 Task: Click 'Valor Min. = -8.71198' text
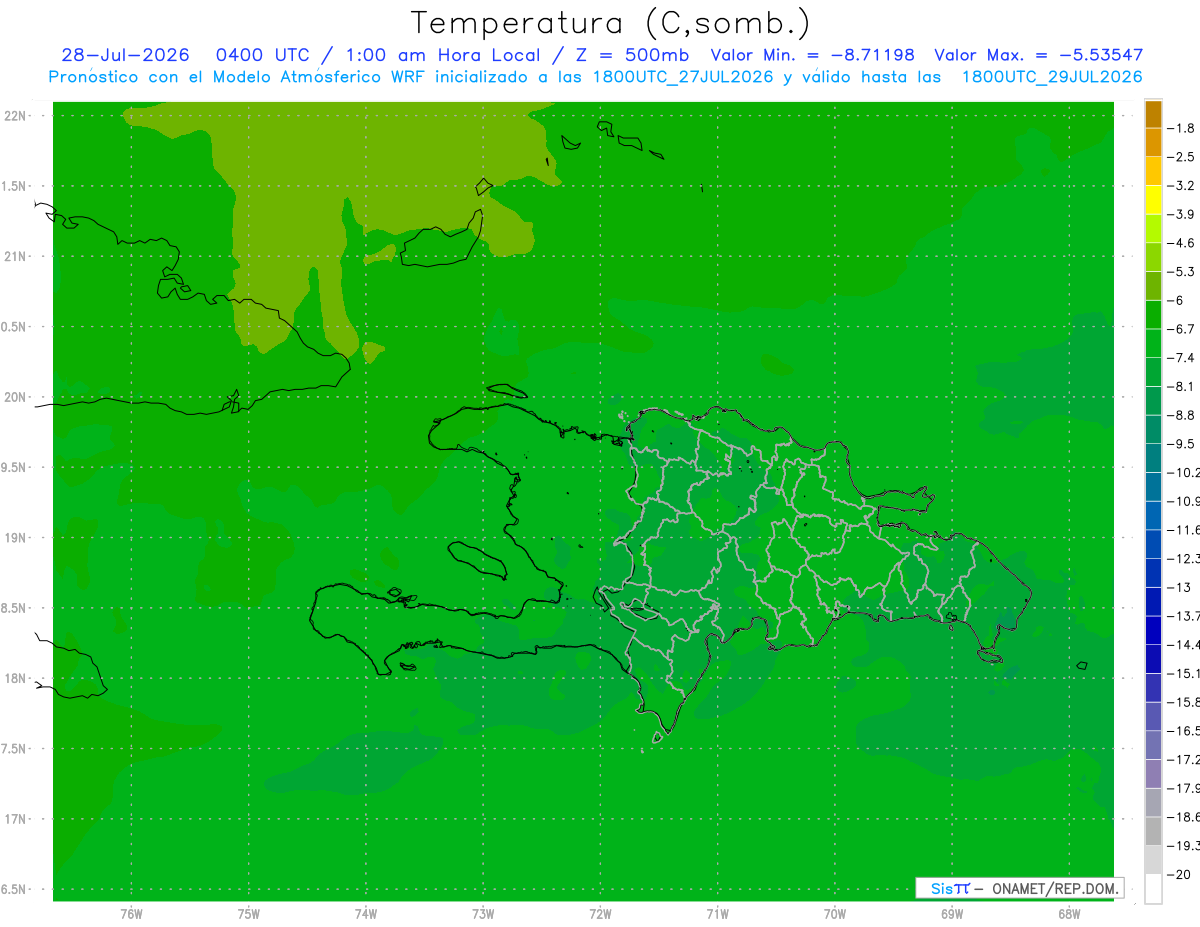812,55
